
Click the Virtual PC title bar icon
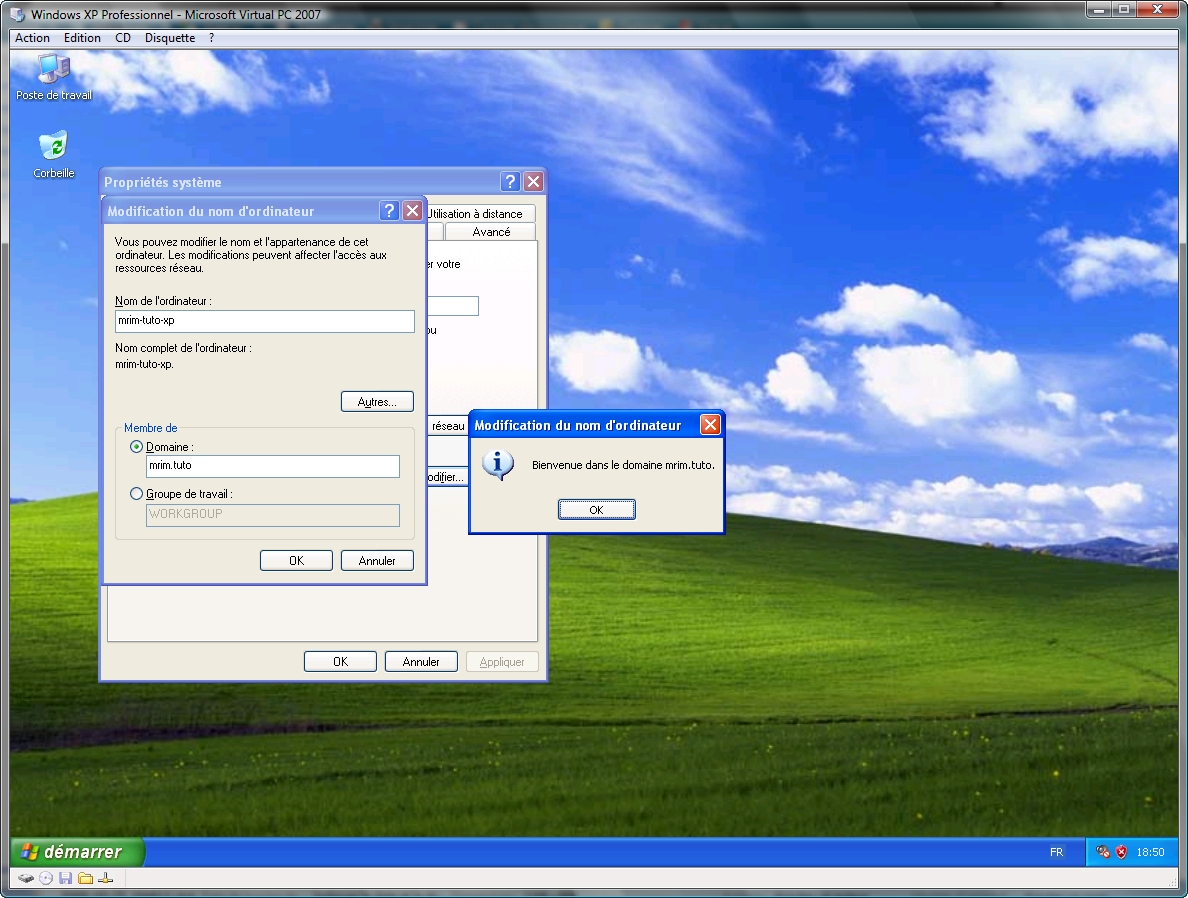point(17,14)
